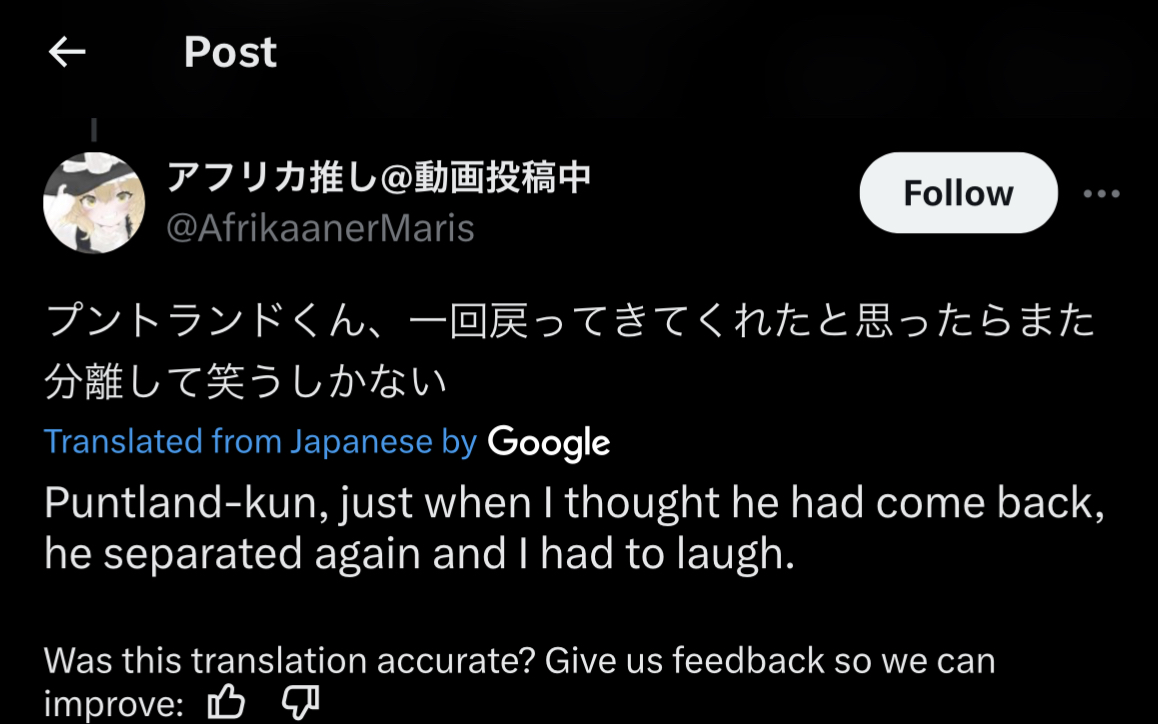This screenshot has height=724, width=1158.
Task: Rate the translation with thumbs down
Action: pos(300,702)
